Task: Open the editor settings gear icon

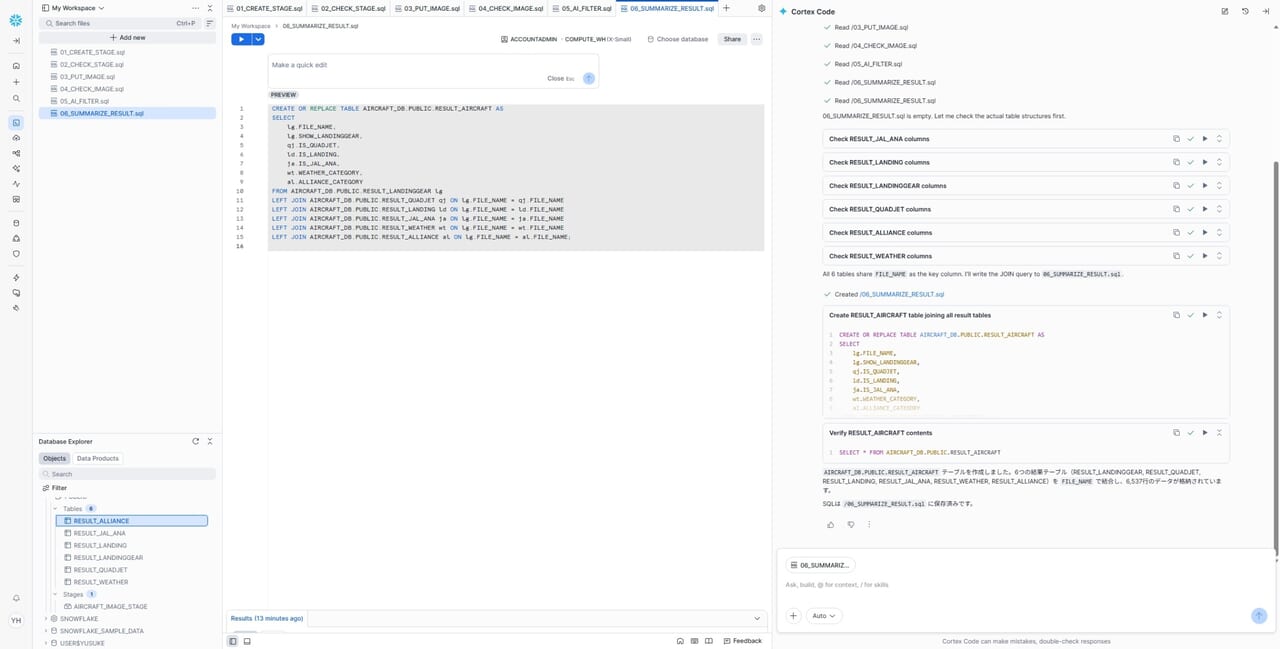Action: coord(762,8)
